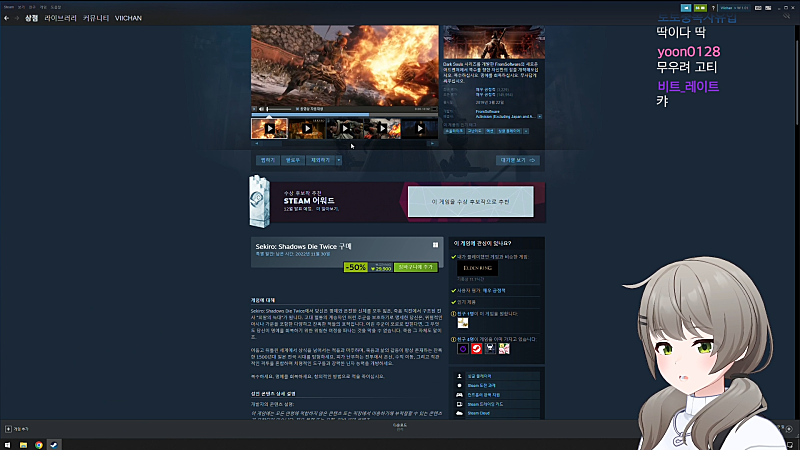800x450 pixels.
Task: Click the -50% discount price block
Action: pos(368,267)
